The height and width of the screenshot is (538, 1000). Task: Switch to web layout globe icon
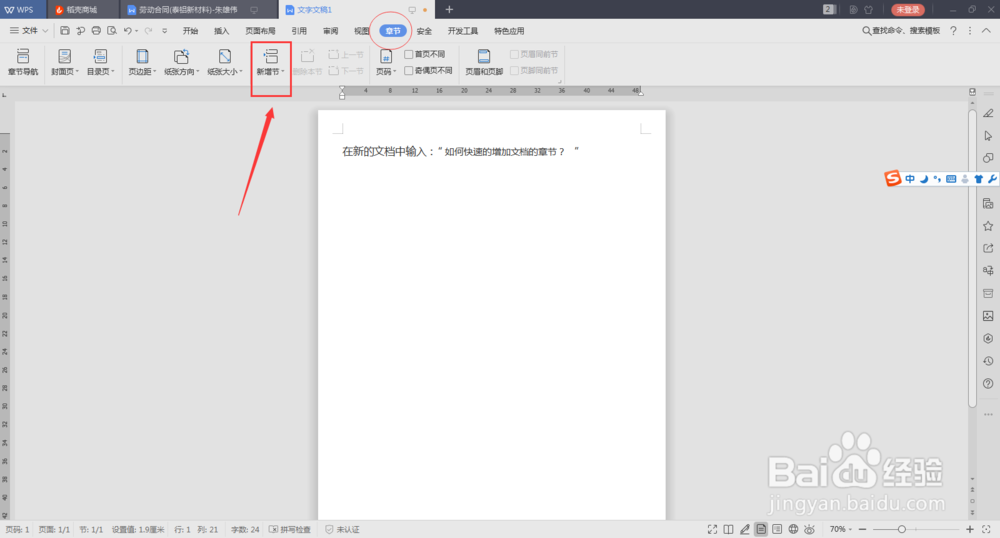pyautogui.click(x=793, y=530)
